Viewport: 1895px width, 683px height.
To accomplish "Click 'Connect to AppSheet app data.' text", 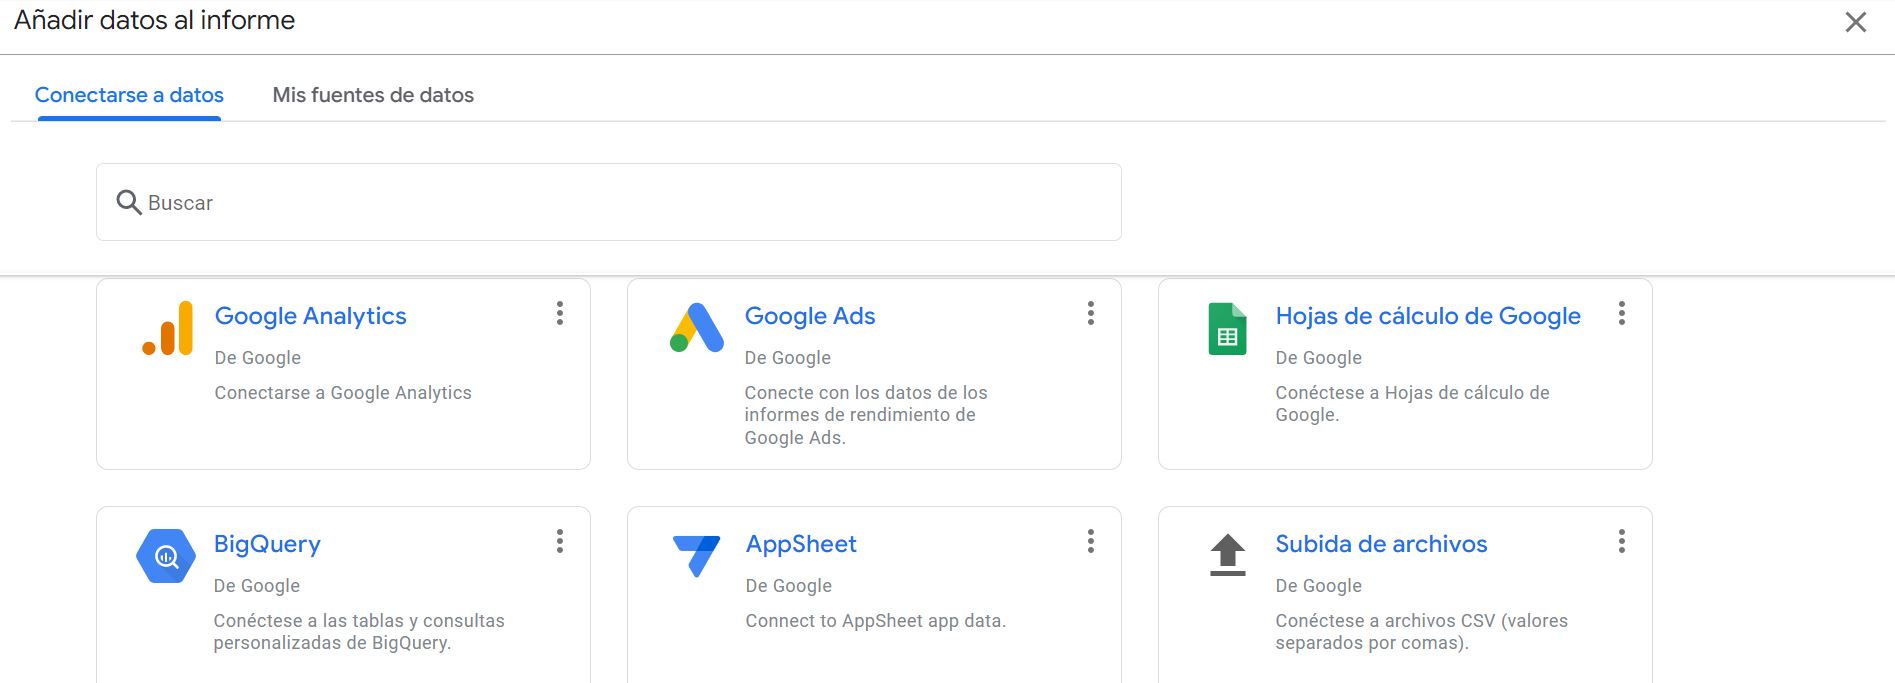I will (875, 621).
